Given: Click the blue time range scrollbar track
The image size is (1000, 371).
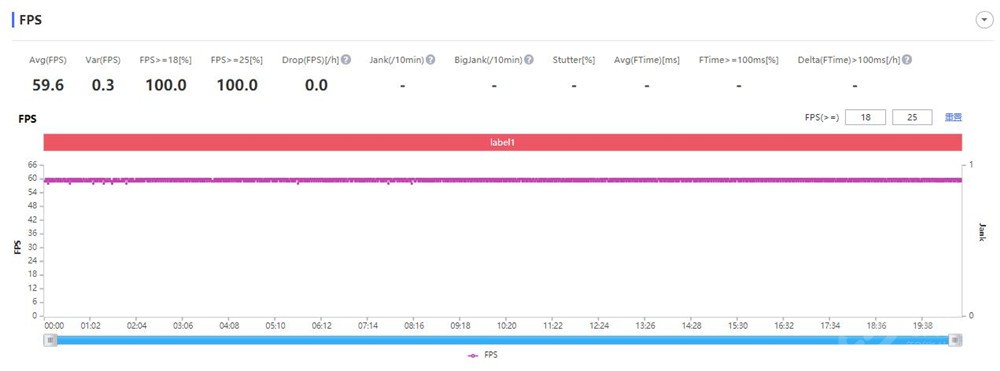Looking at the screenshot, I should click(x=503, y=340).
